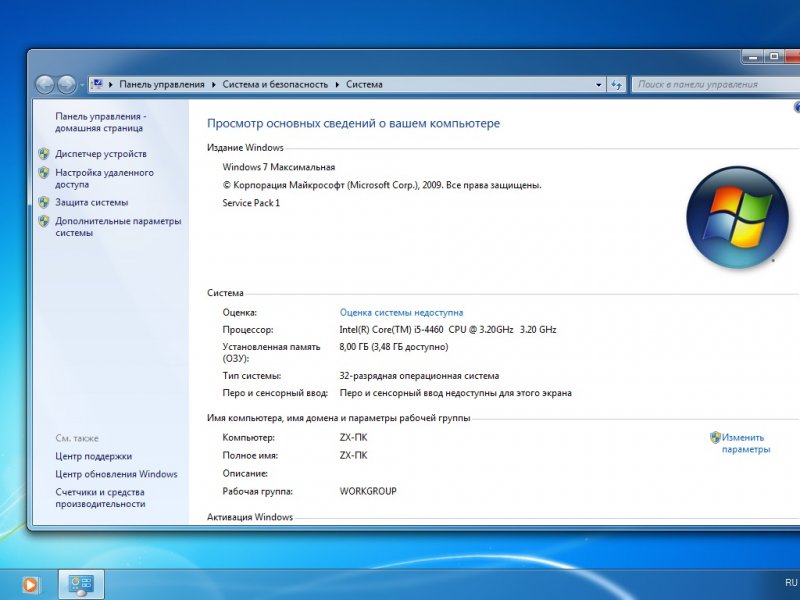800x600 pixels.
Task: Click the Forward navigation arrow button
Action: point(66,84)
